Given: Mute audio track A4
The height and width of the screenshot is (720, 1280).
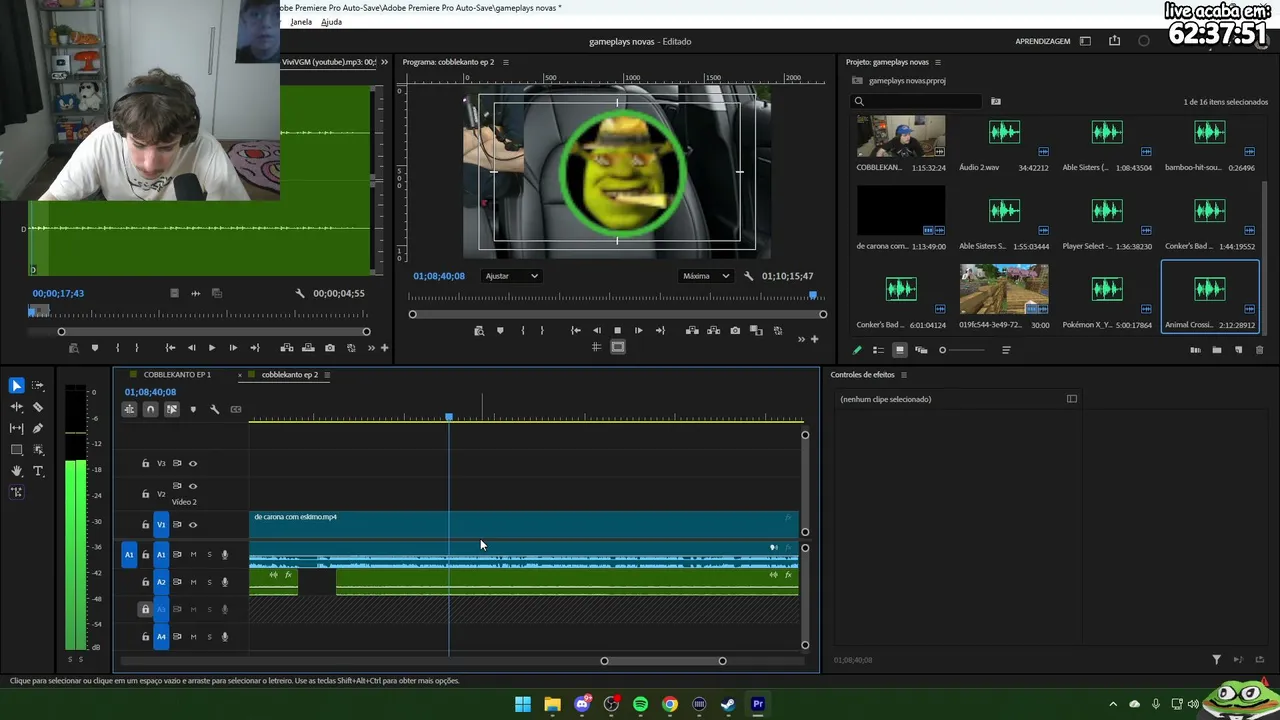Looking at the screenshot, I should (193, 637).
